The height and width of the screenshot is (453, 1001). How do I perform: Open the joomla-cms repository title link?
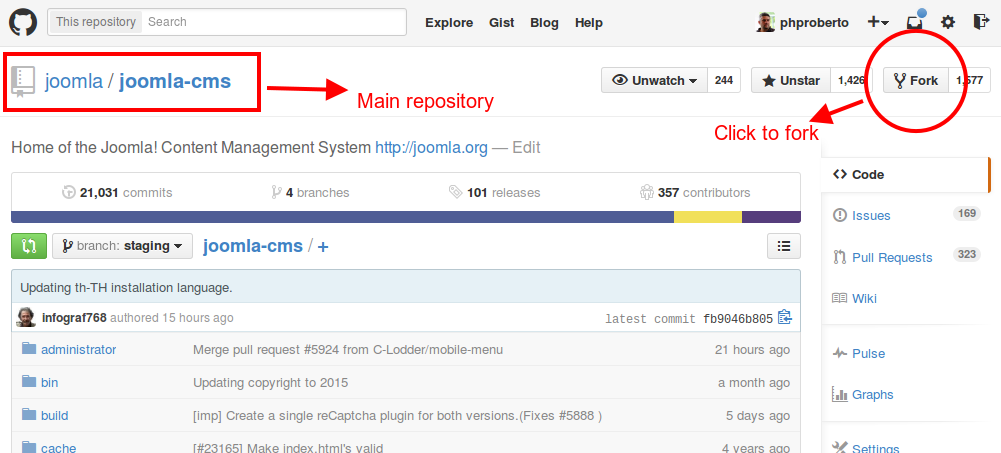click(175, 82)
